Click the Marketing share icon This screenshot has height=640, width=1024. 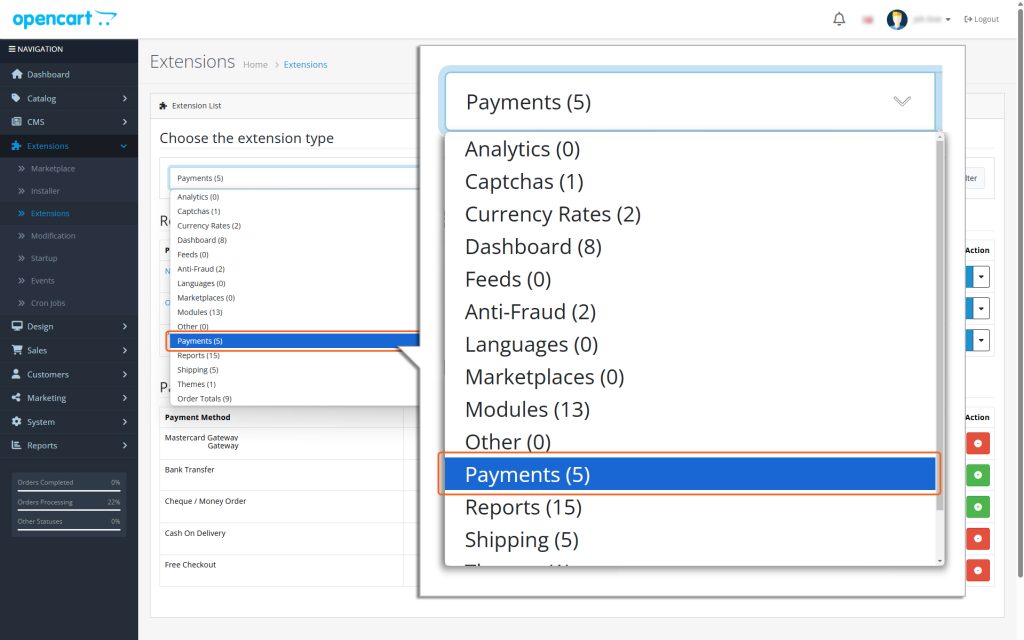(16, 398)
